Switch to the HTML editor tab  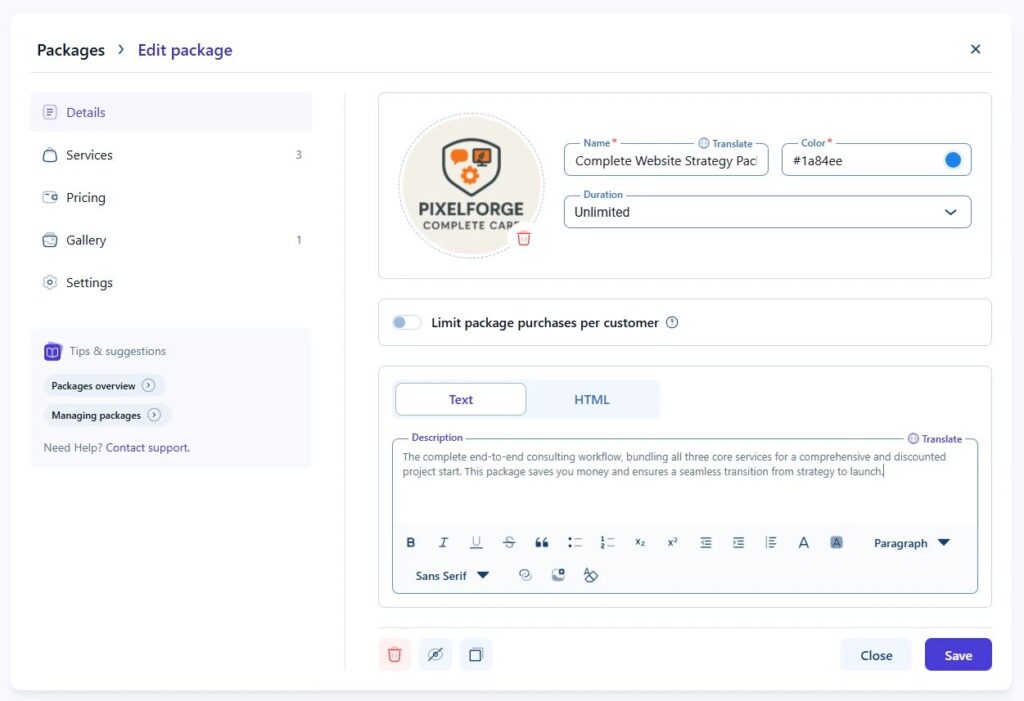[591, 400]
